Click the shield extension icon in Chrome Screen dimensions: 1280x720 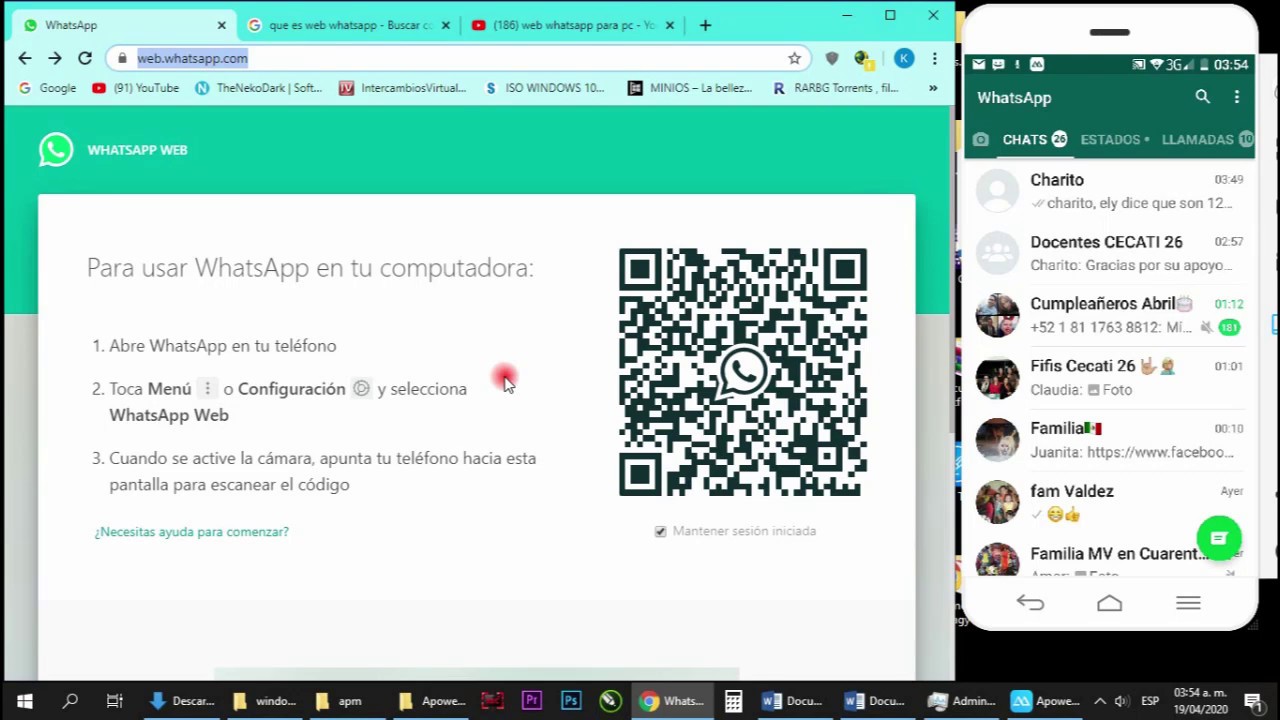pyautogui.click(x=832, y=58)
